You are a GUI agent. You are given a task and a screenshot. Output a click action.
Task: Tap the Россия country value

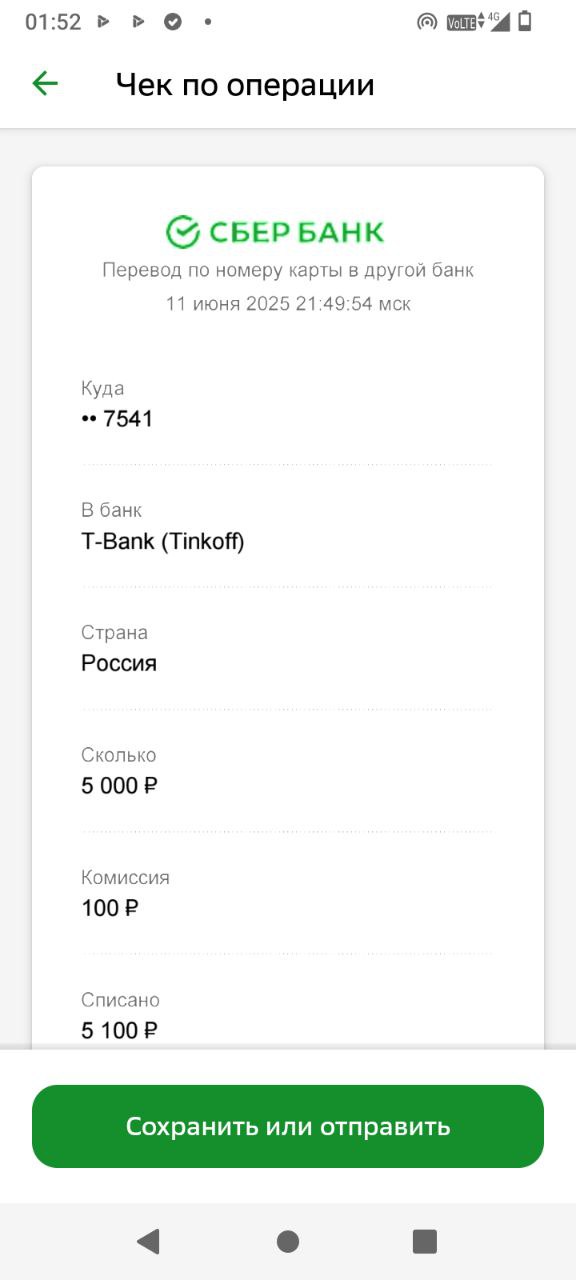coord(119,663)
